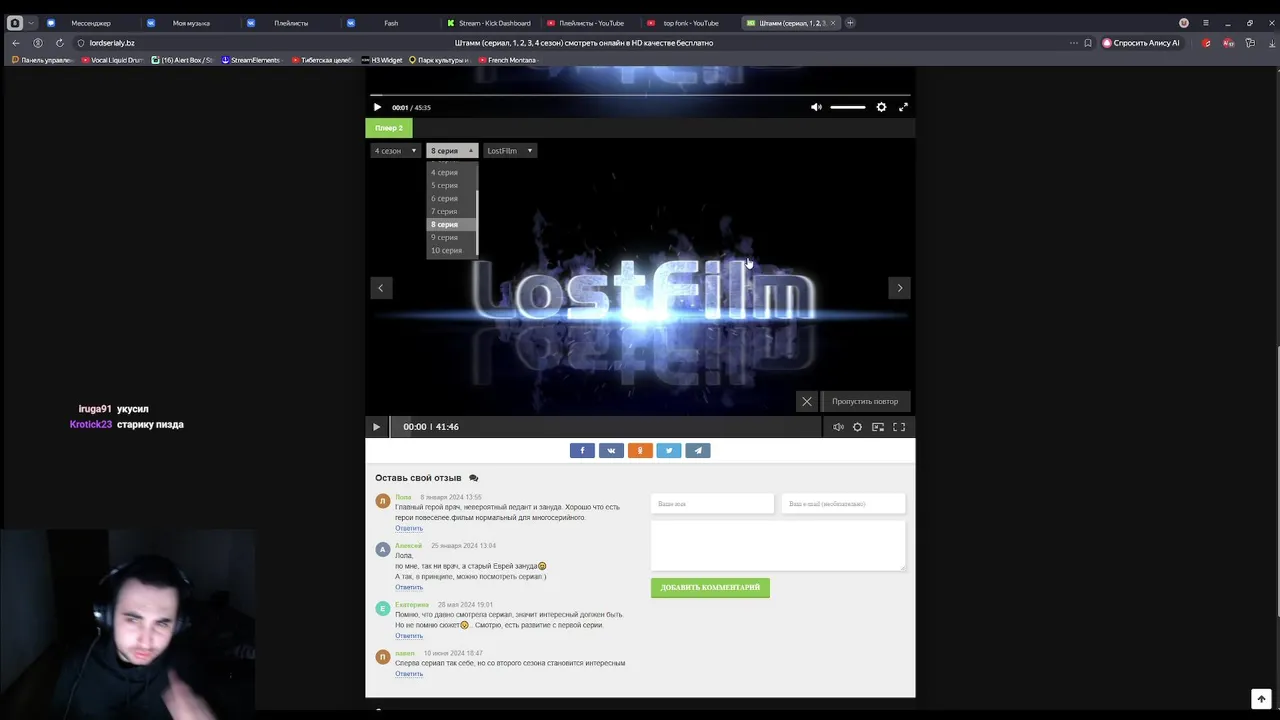Open new browser tab plus button
Viewport: 1280px width, 720px height.
point(850,23)
